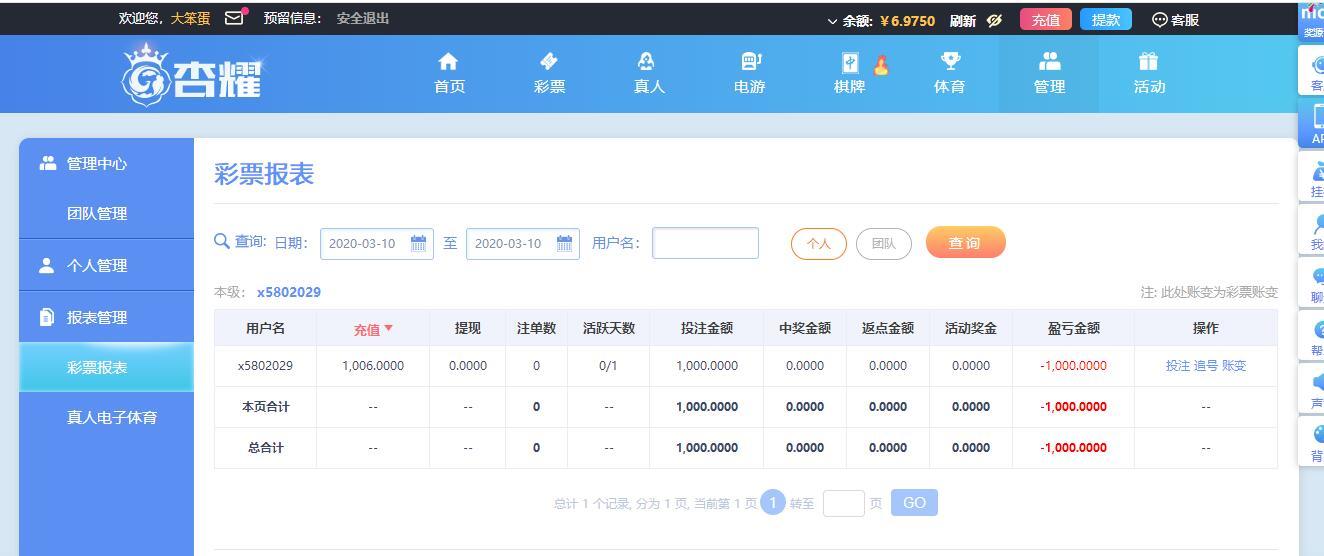Click the 0/1 active days cell

tap(608, 366)
